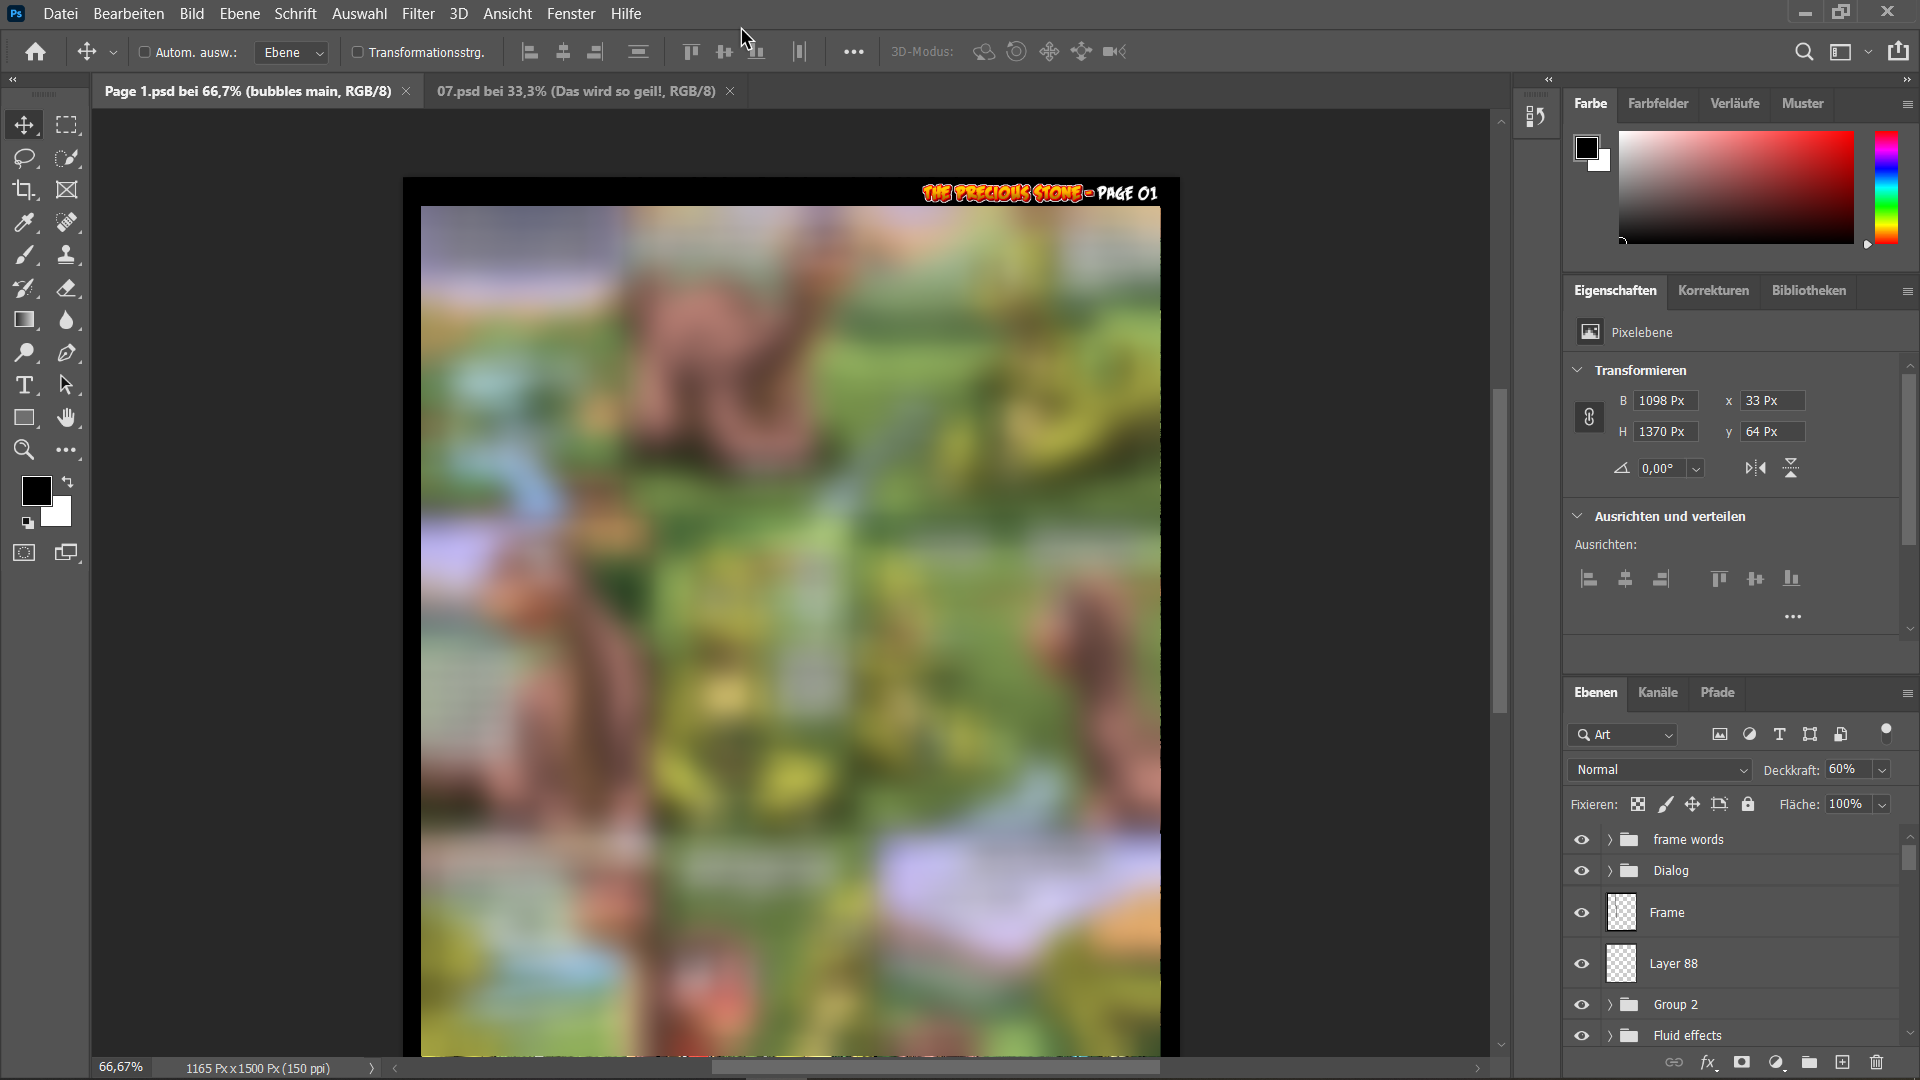This screenshot has width=1920, height=1080.
Task: Open the Deckkraft opacity dropdown arrow
Action: pos(1882,770)
